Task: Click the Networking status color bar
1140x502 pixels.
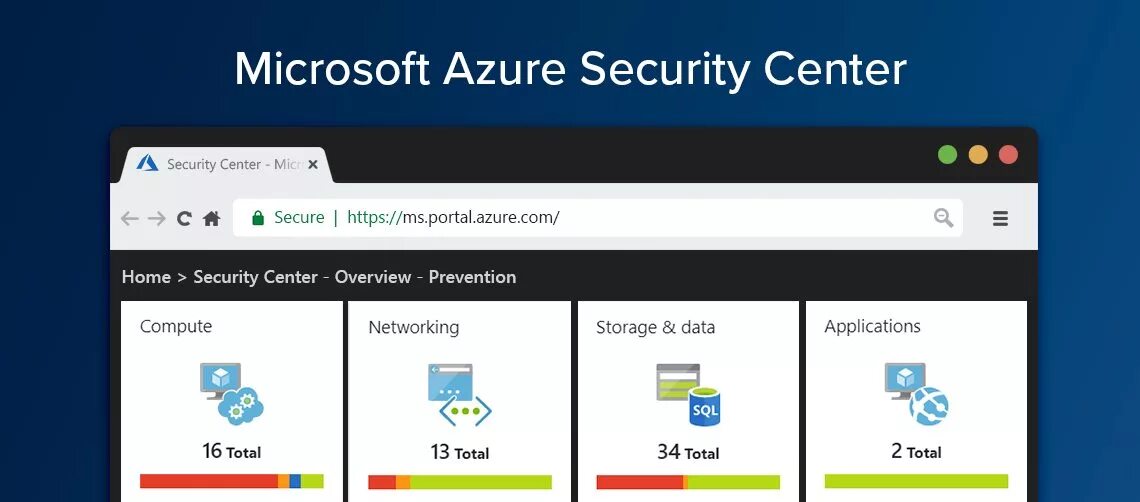Action: (x=459, y=482)
